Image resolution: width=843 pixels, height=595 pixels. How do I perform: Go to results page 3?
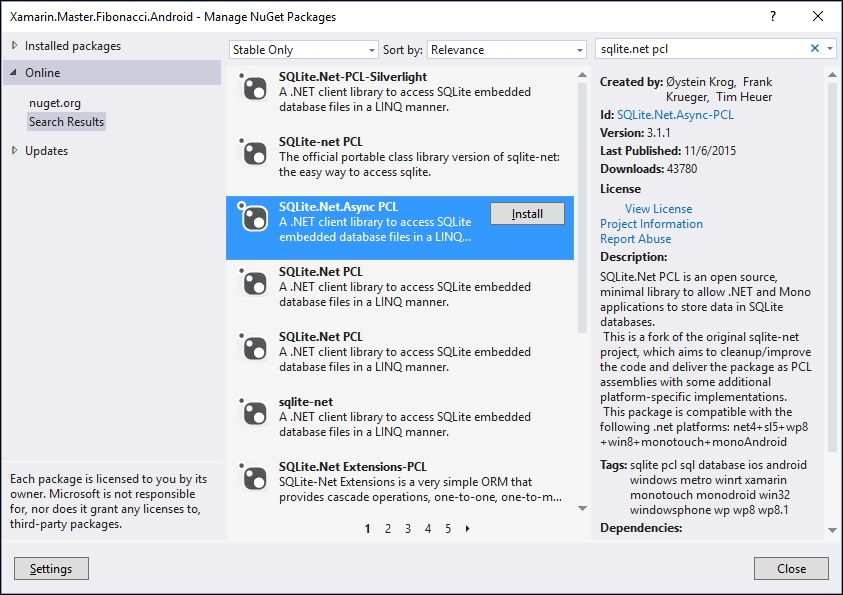408,528
